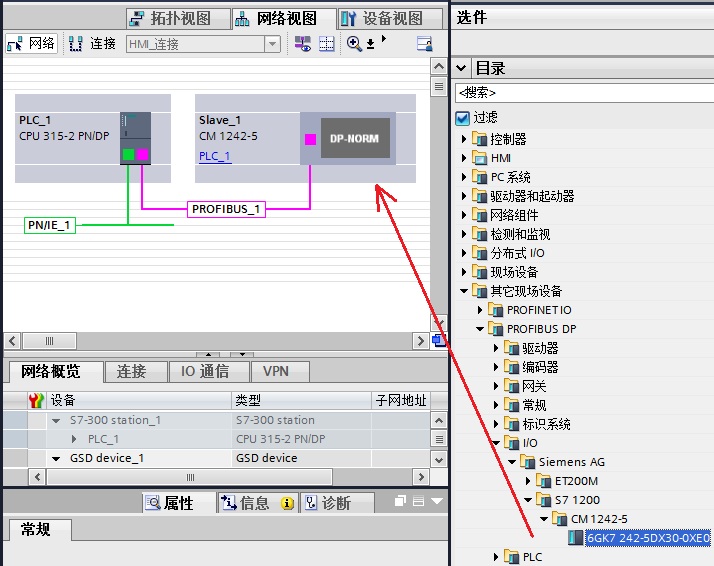Switch to the 设备视图 device view tab
The height and width of the screenshot is (566, 714).
390,19
